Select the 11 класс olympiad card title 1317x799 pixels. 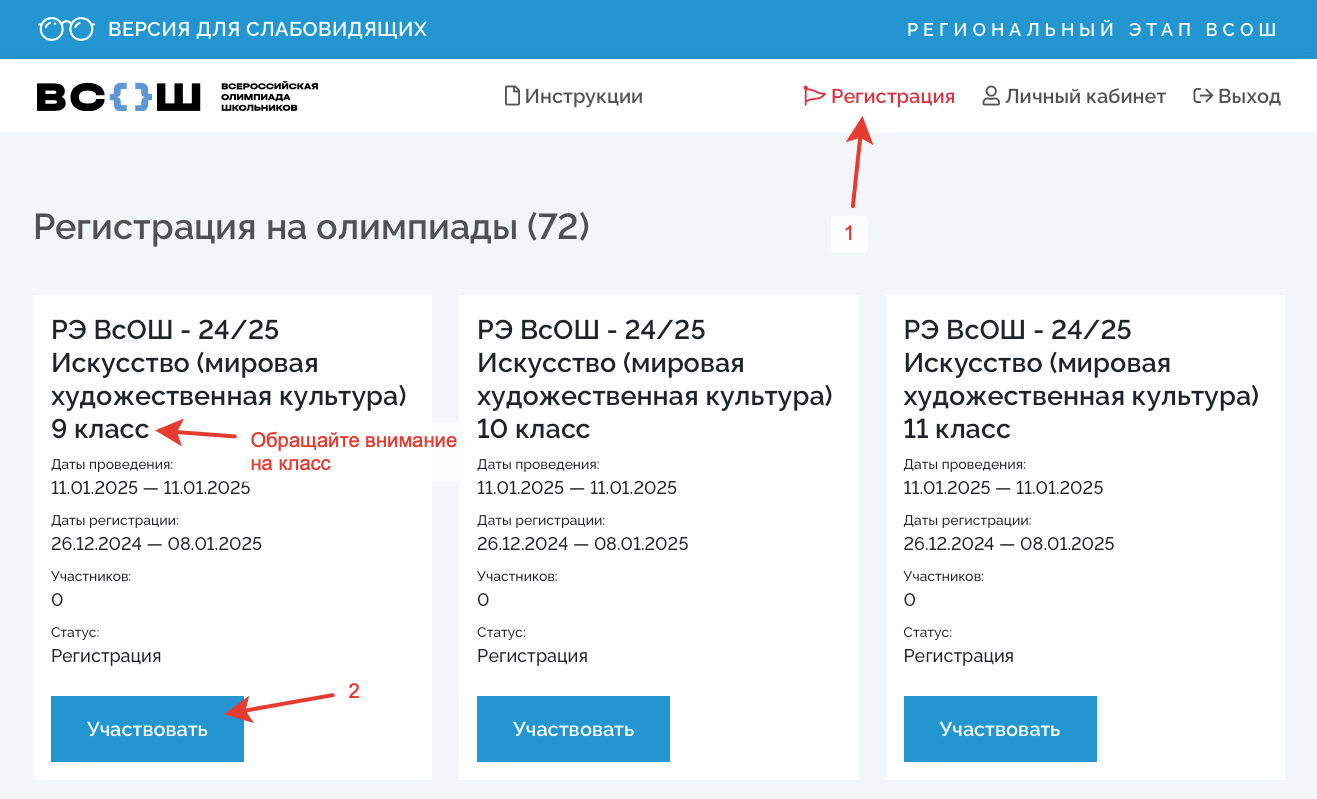click(x=1081, y=379)
